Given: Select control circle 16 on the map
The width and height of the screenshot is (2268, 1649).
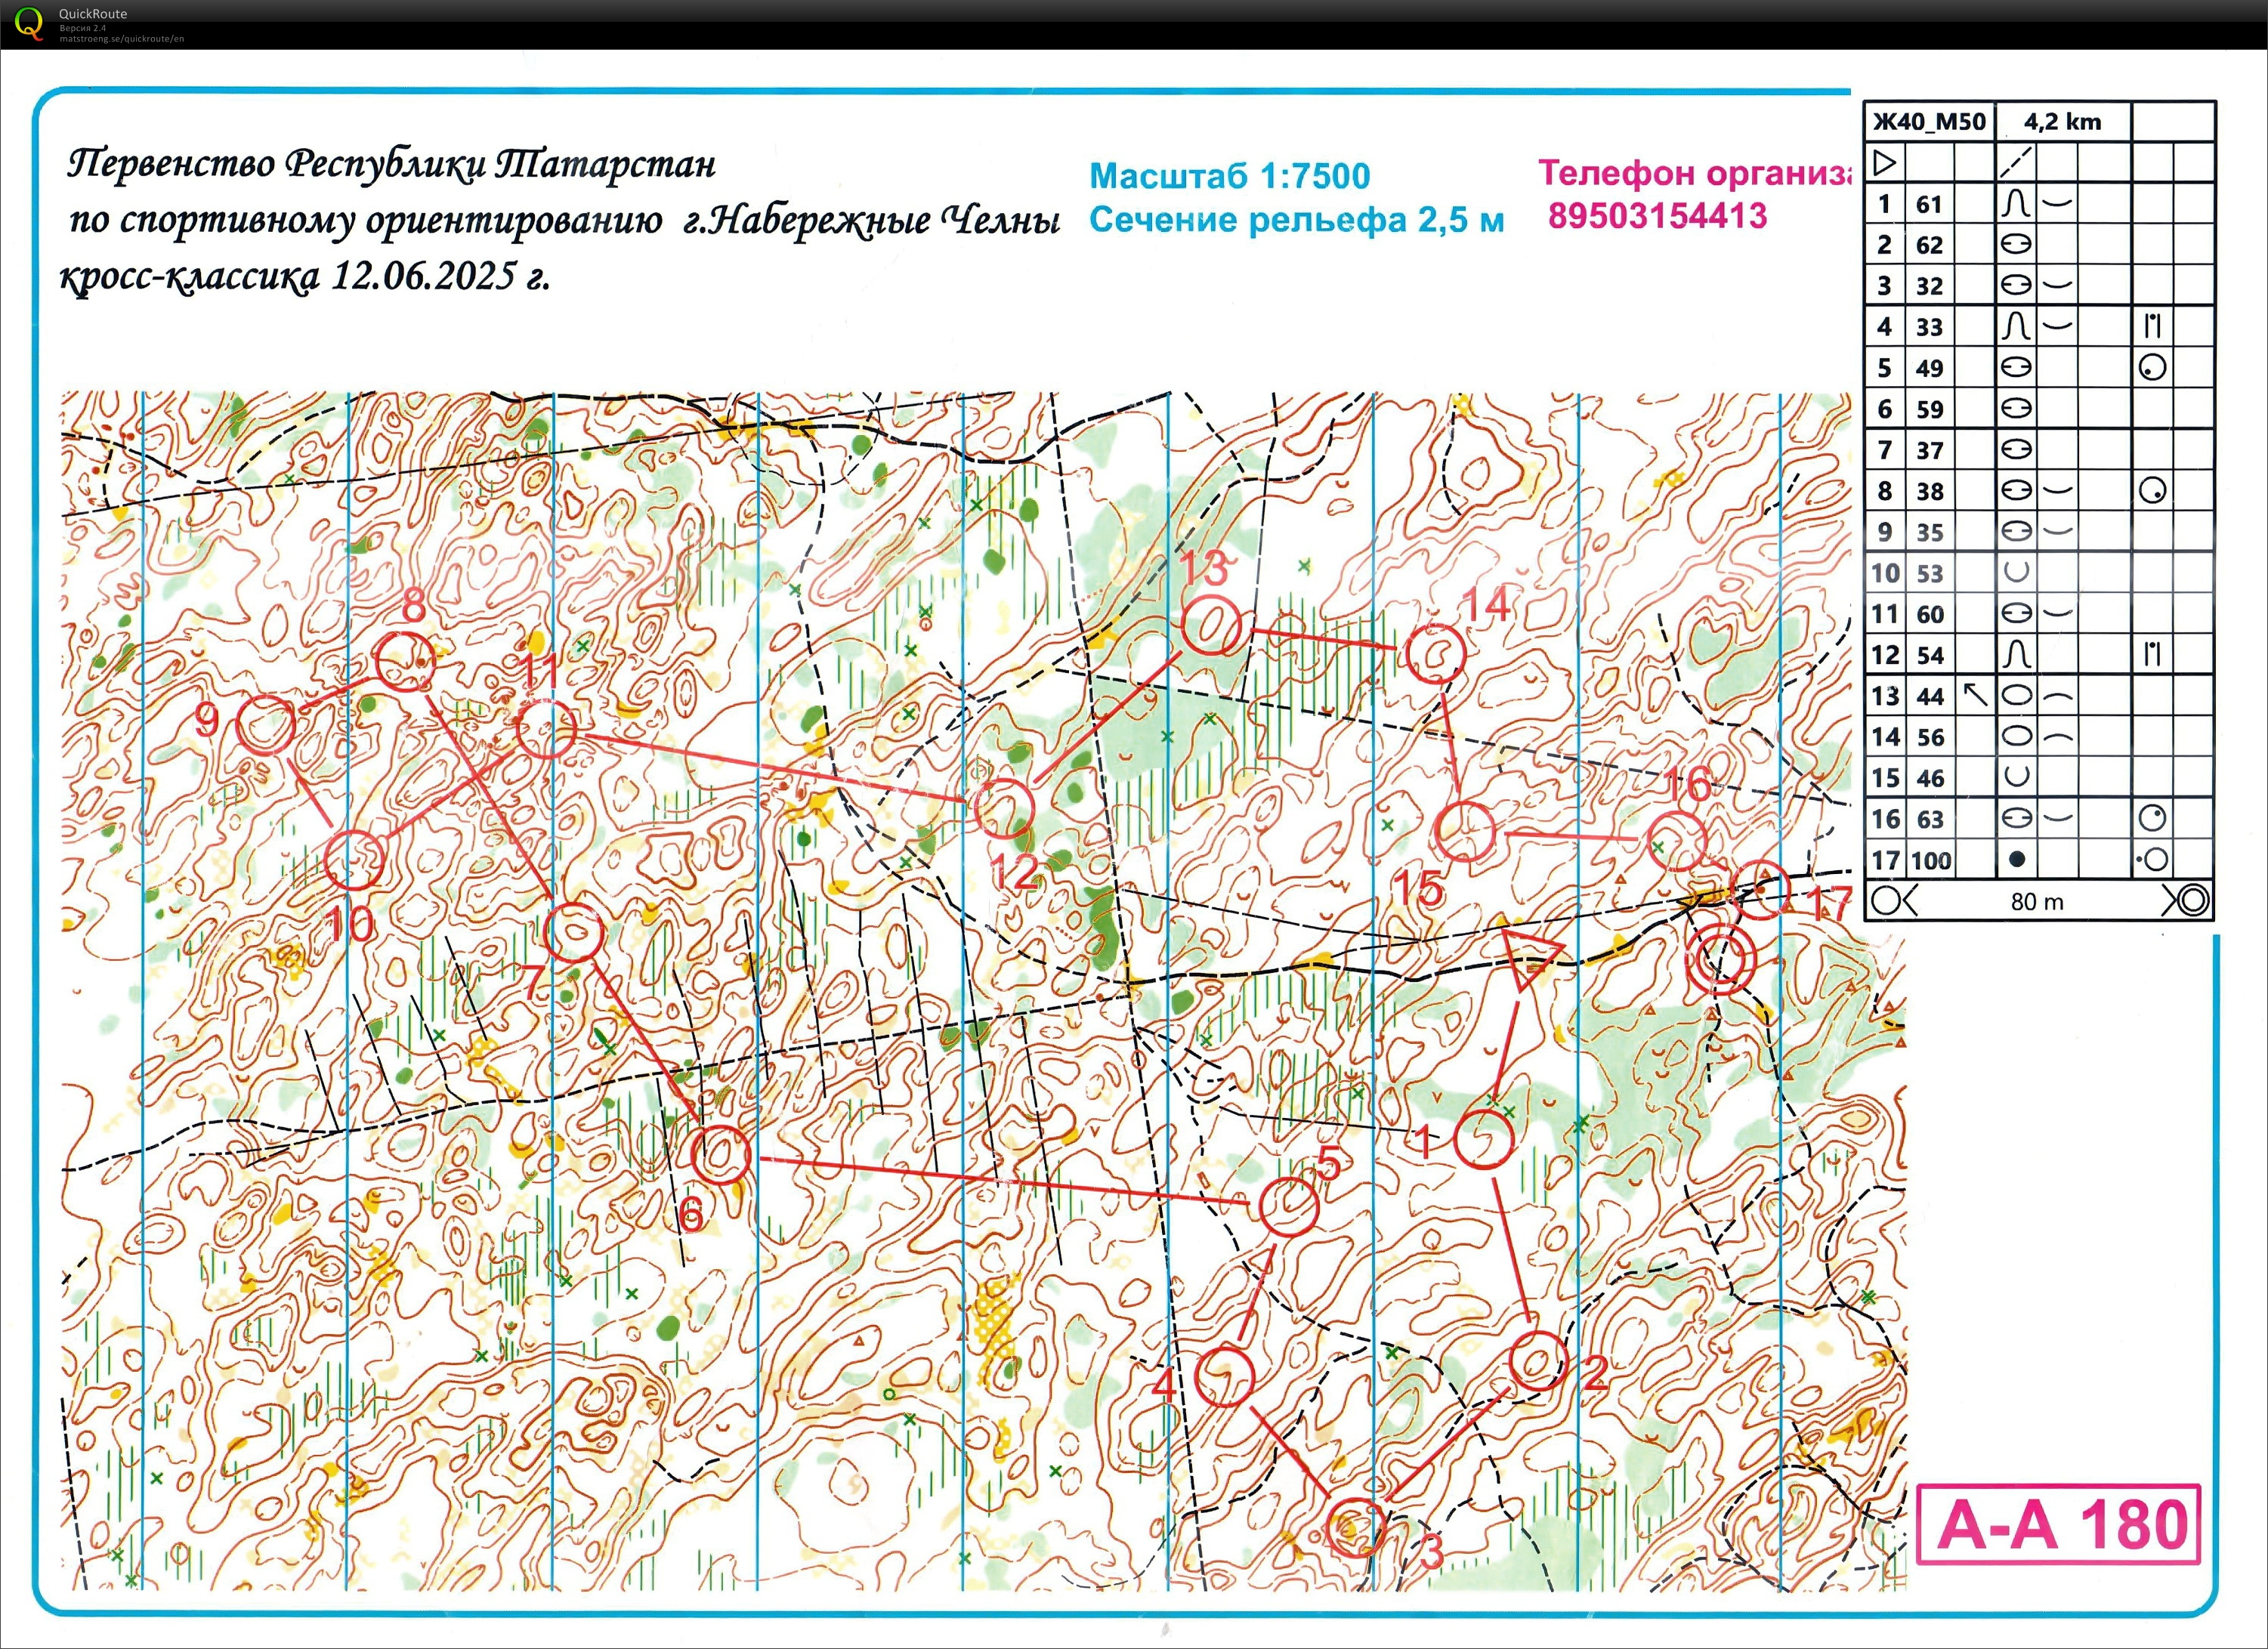Looking at the screenshot, I should pos(1677,842).
